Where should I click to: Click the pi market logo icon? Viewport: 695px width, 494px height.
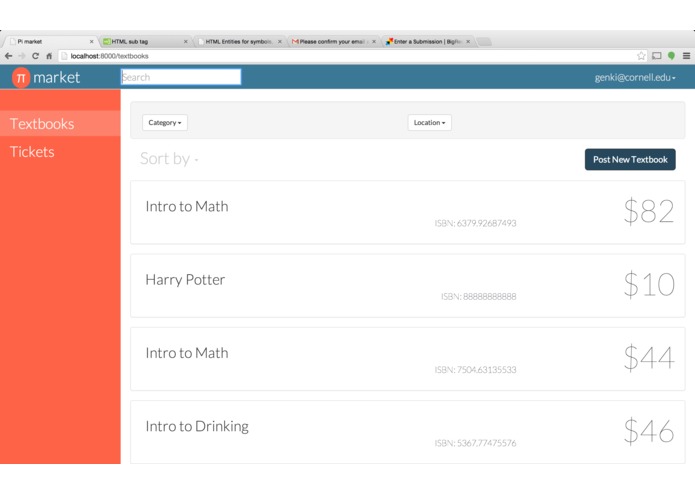[x=21, y=78]
